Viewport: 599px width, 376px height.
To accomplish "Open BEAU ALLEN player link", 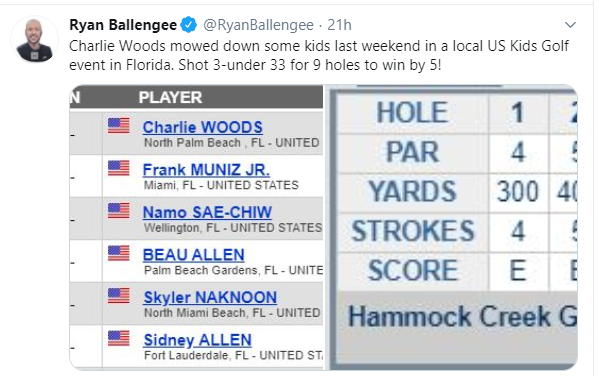I will click(x=193, y=255).
